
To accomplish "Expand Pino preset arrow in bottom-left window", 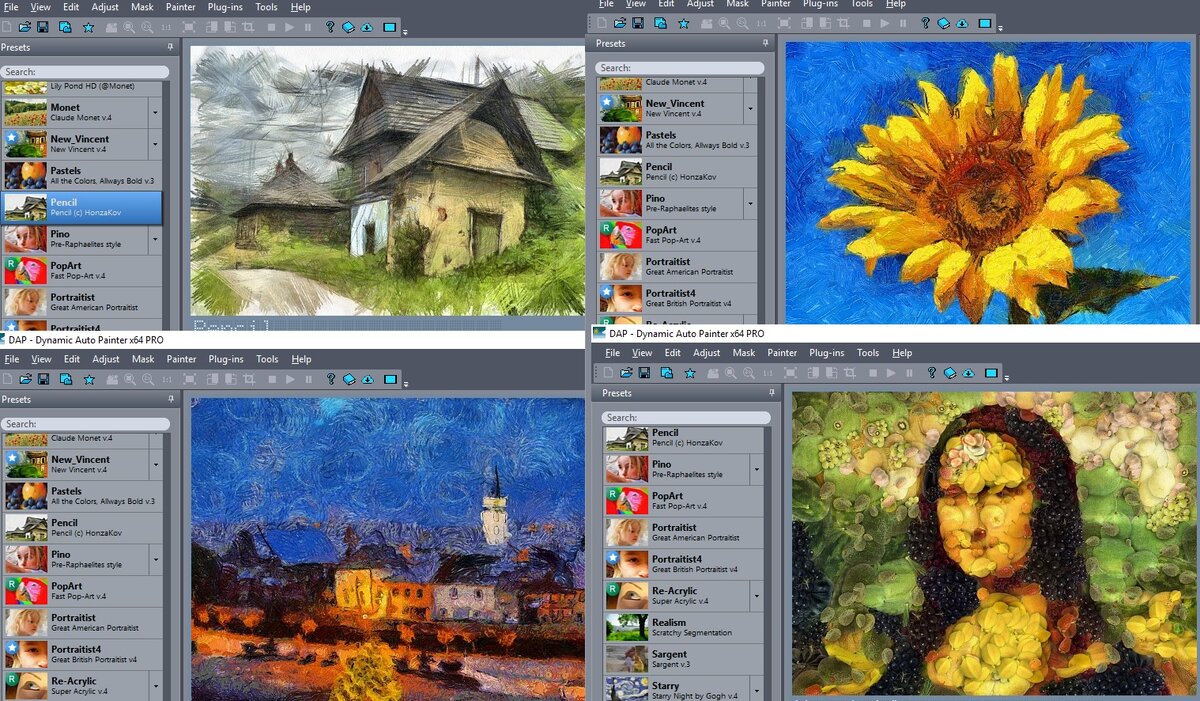I will click(x=155, y=560).
